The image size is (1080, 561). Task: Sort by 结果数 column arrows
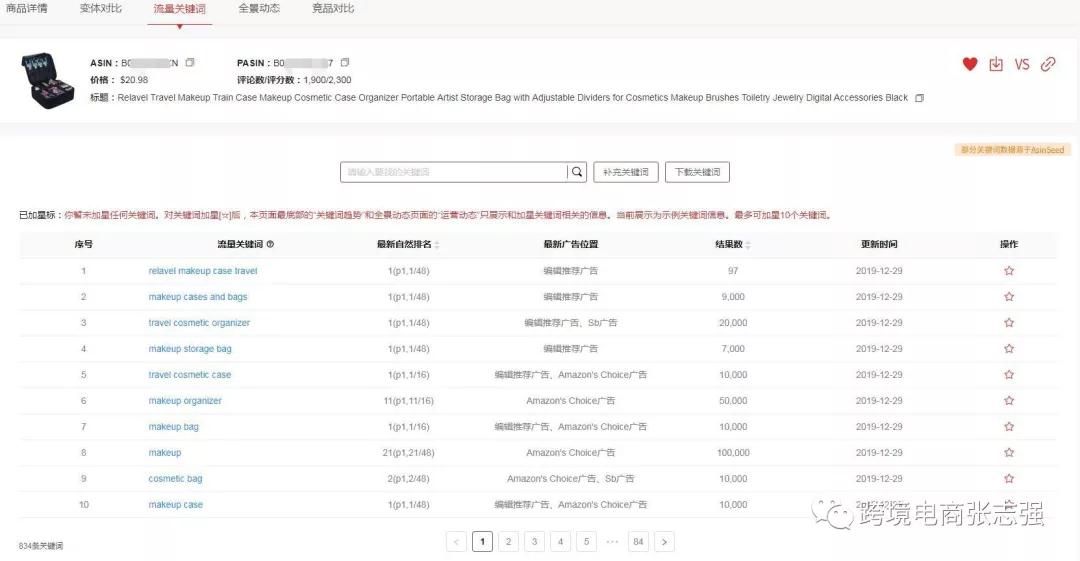click(748, 245)
